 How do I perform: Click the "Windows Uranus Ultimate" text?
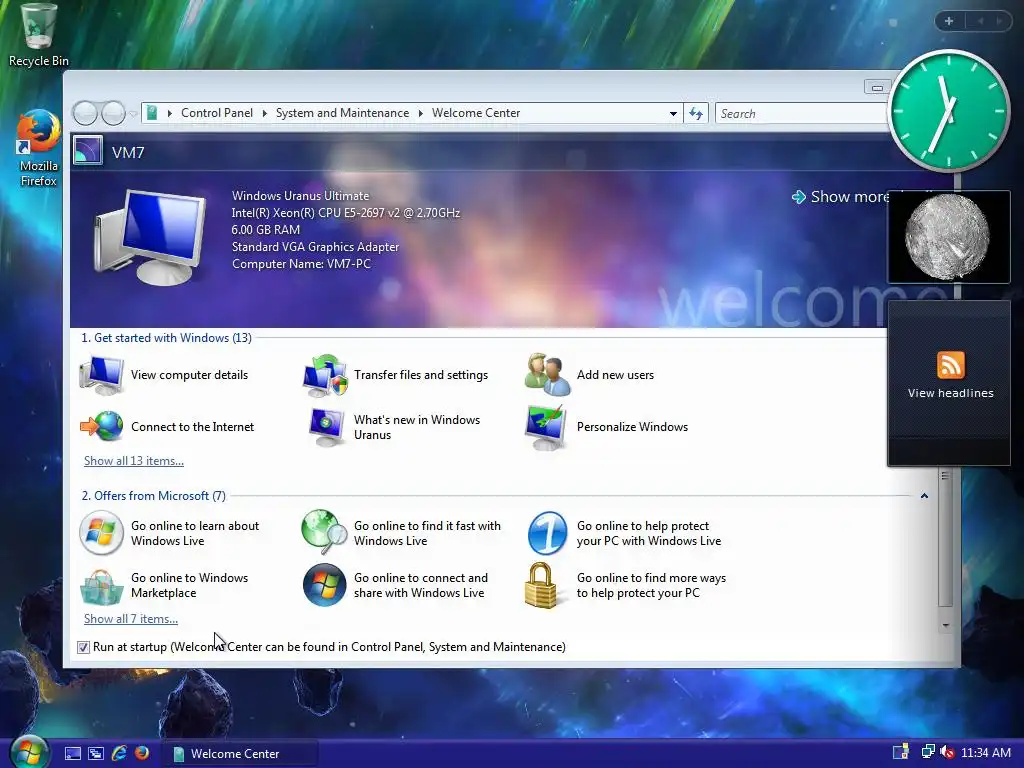pos(300,196)
